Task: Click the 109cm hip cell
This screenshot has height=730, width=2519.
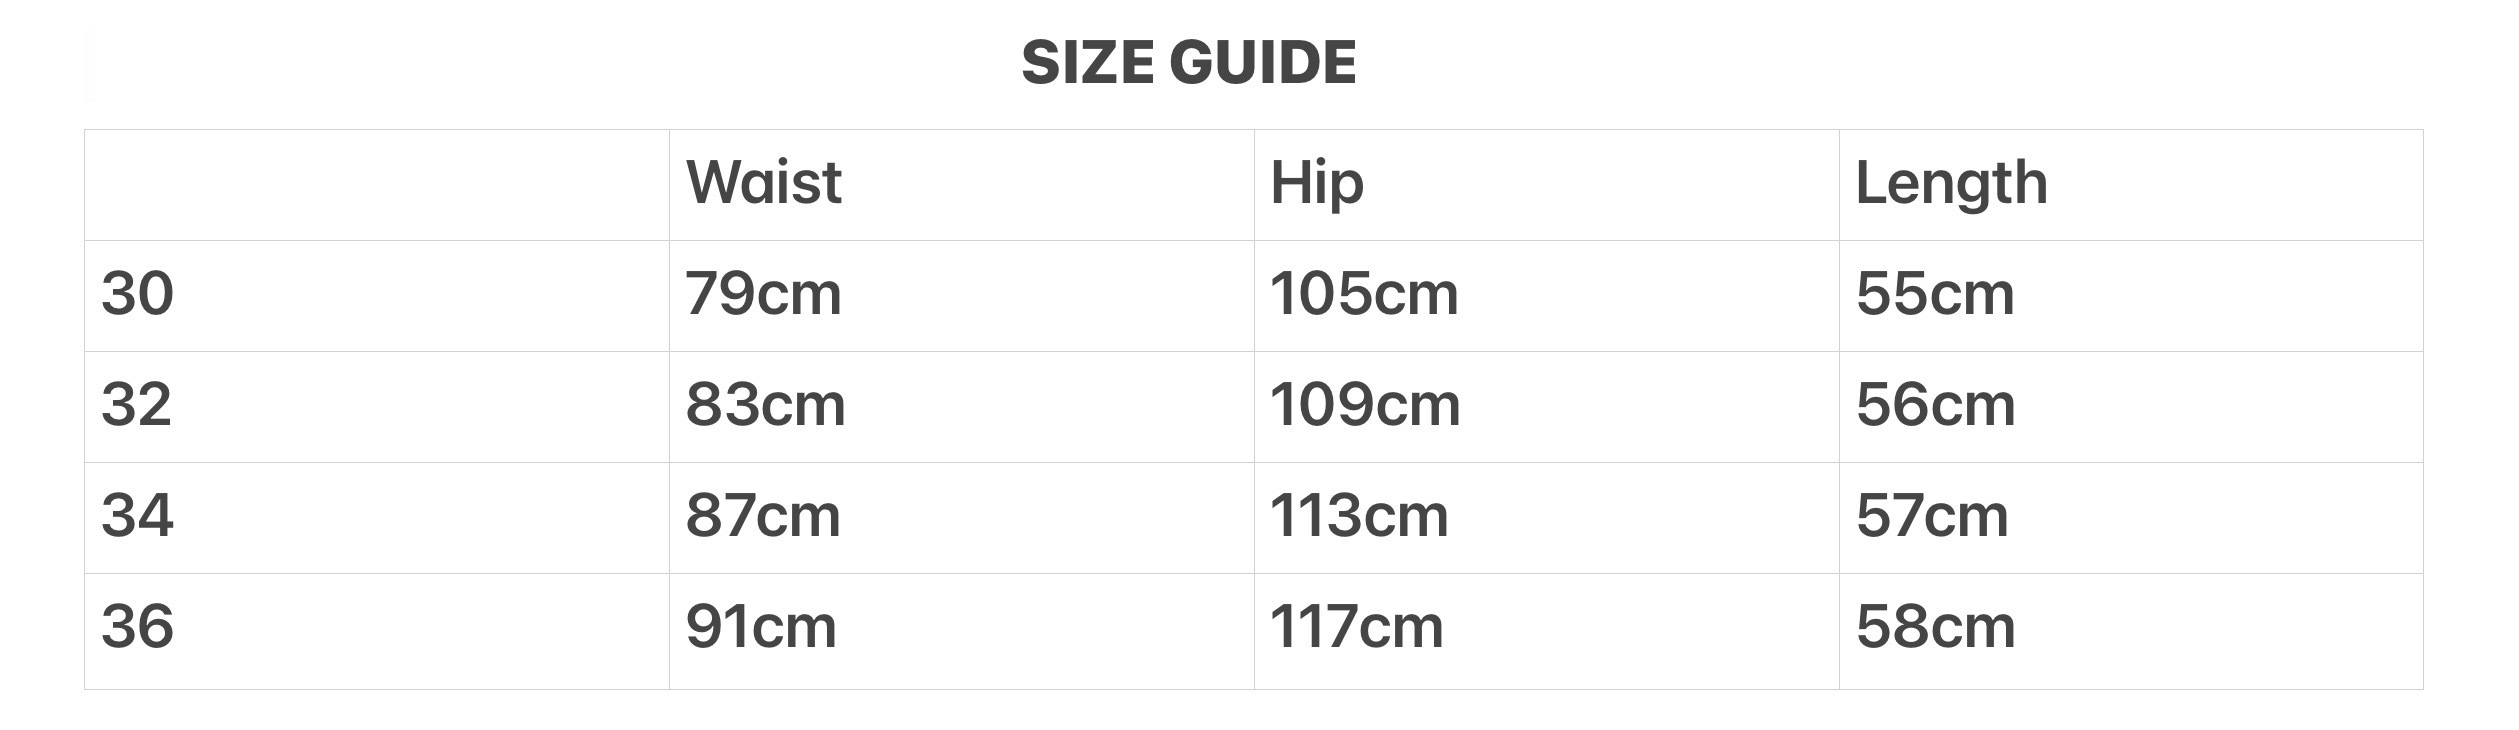Action: [x=1365, y=405]
